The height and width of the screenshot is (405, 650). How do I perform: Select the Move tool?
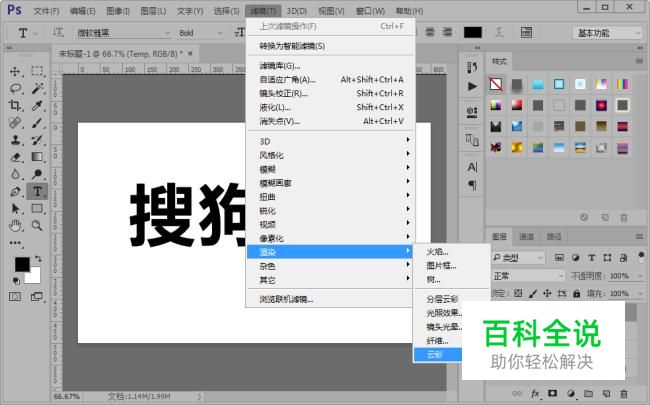click(15, 71)
